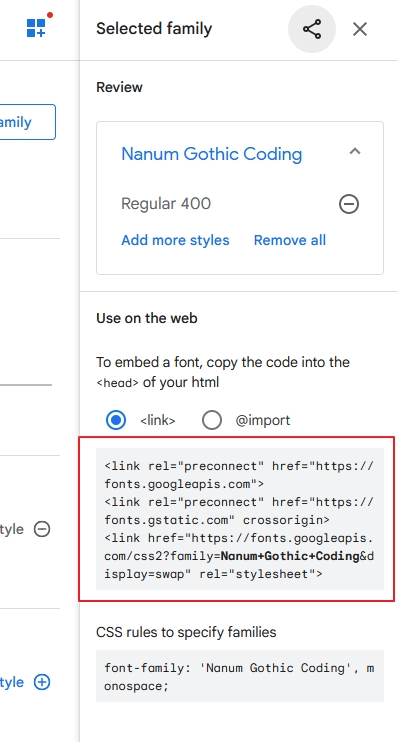The image size is (398, 742).
Task: Select the @import radio option
Action: coord(212,420)
